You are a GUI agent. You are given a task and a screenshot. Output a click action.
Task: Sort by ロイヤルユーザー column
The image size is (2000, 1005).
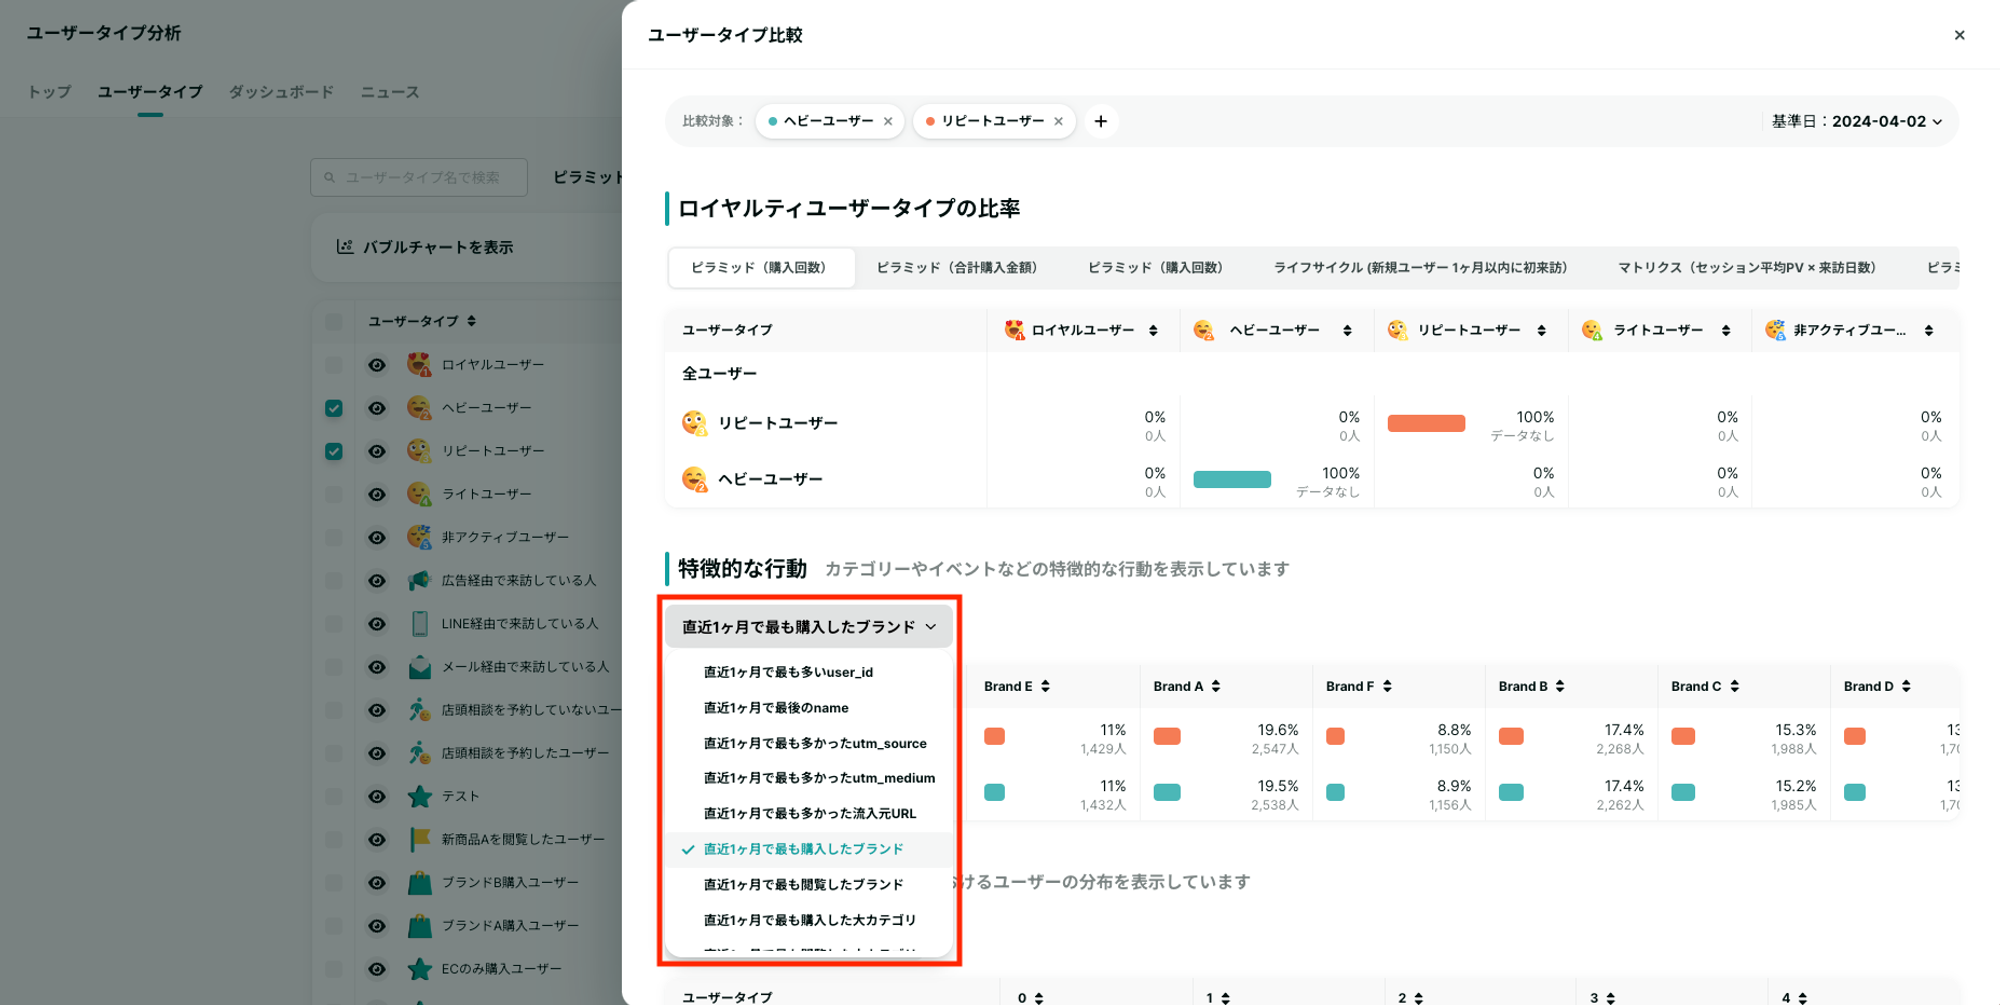coord(1153,330)
